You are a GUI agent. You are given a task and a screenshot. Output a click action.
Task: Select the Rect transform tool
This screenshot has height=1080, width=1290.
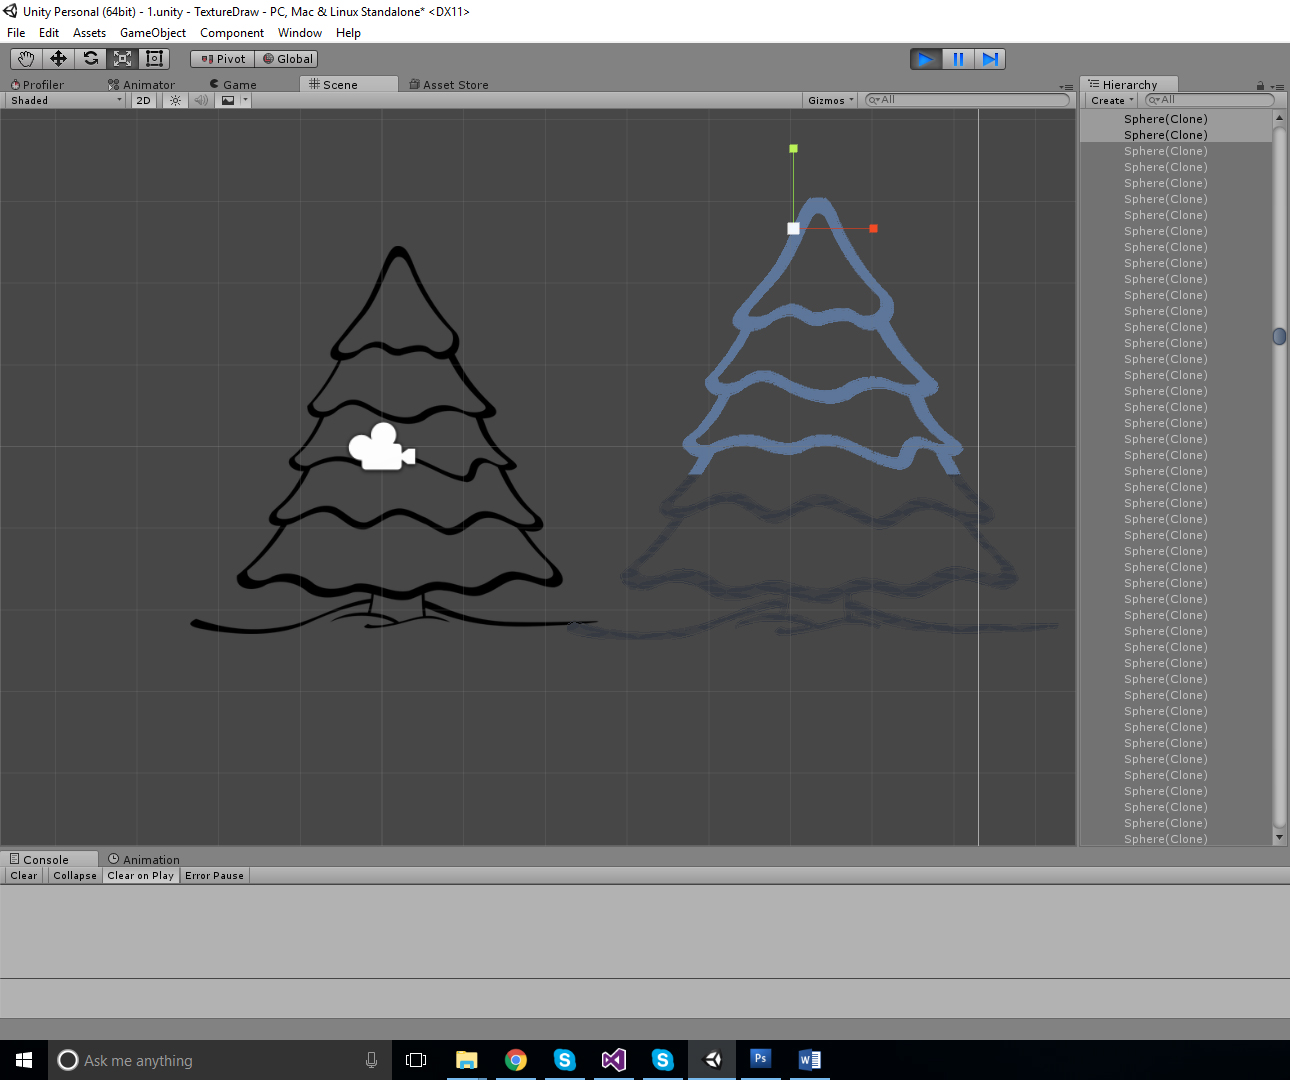point(154,59)
